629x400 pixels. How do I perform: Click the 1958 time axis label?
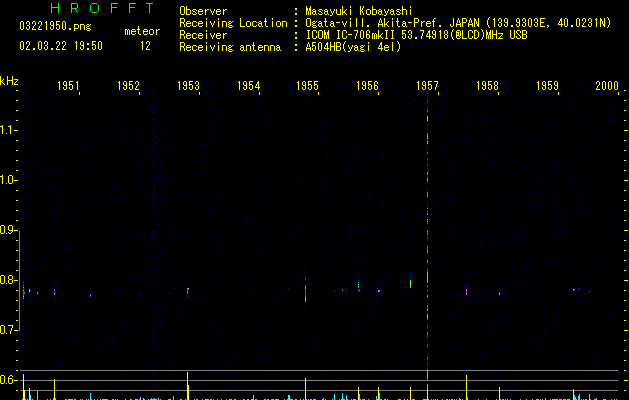[487, 86]
